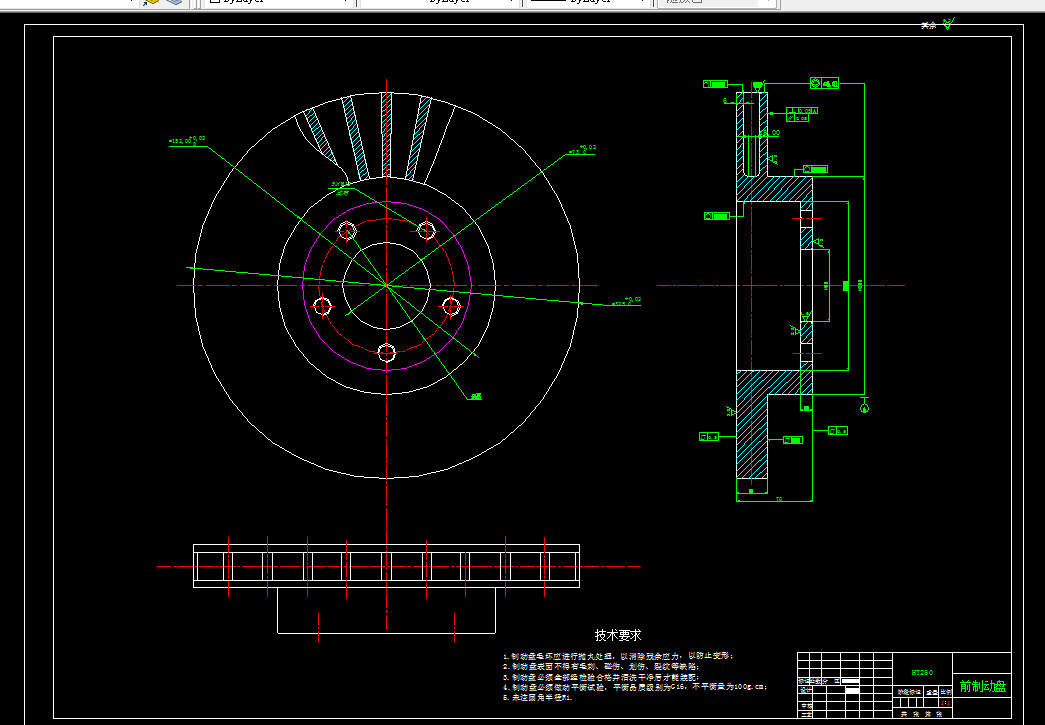Select the surface roughness symbol at top right
This screenshot has width=1045, height=725.
[x=948, y=23]
